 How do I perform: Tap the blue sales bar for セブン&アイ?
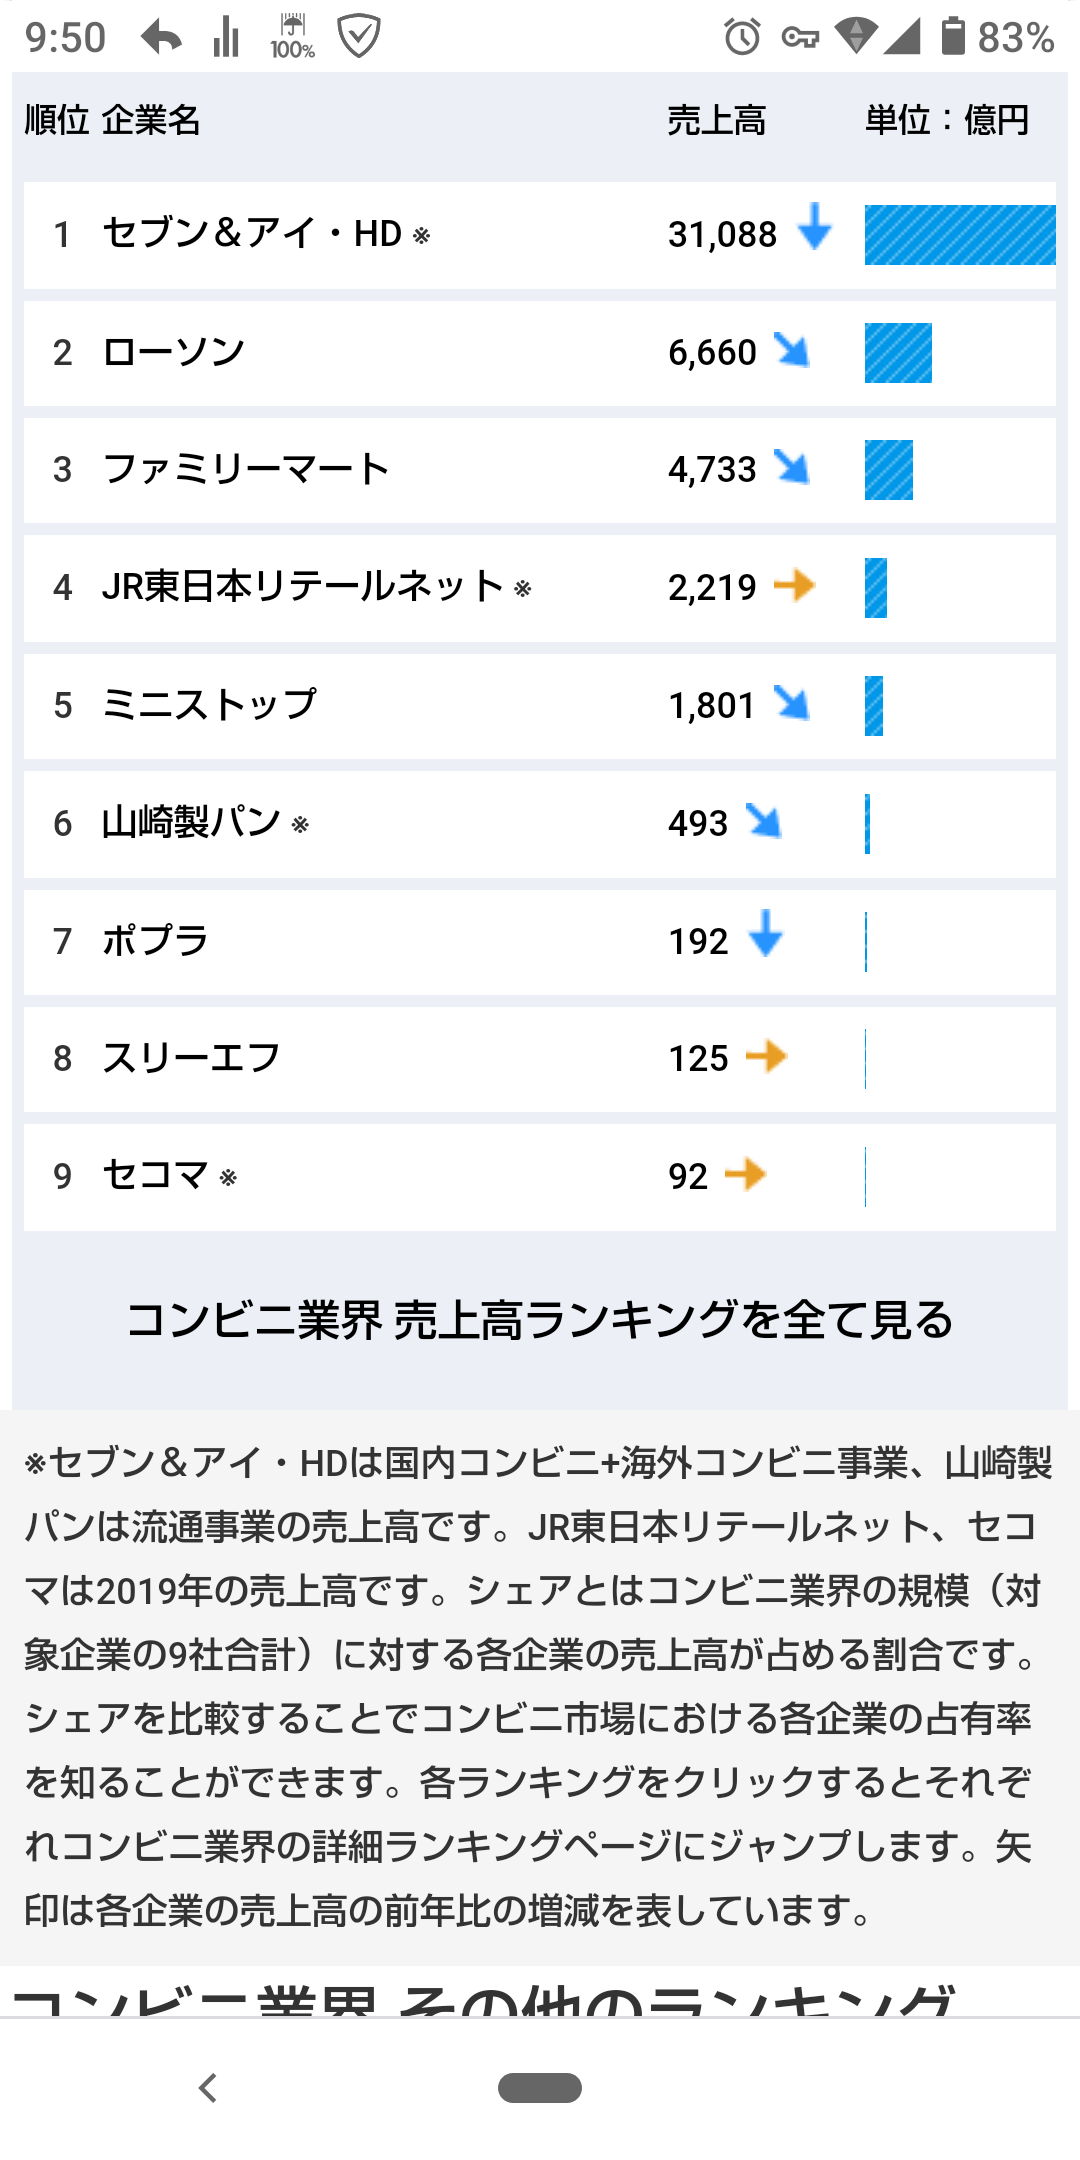tap(960, 235)
